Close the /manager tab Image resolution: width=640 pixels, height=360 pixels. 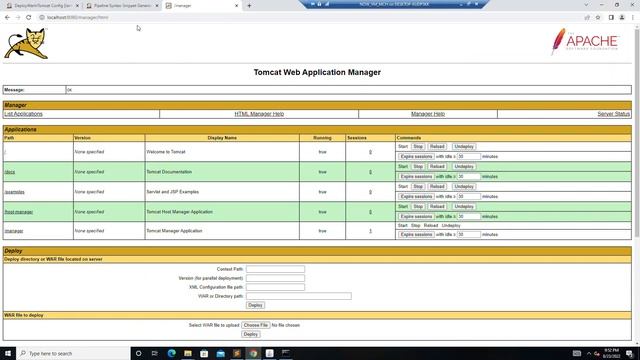click(x=236, y=6)
